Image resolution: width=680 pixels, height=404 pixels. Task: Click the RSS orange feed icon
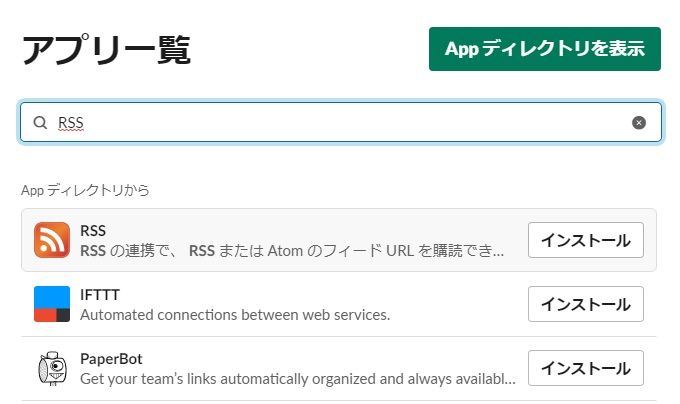(x=52, y=240)
